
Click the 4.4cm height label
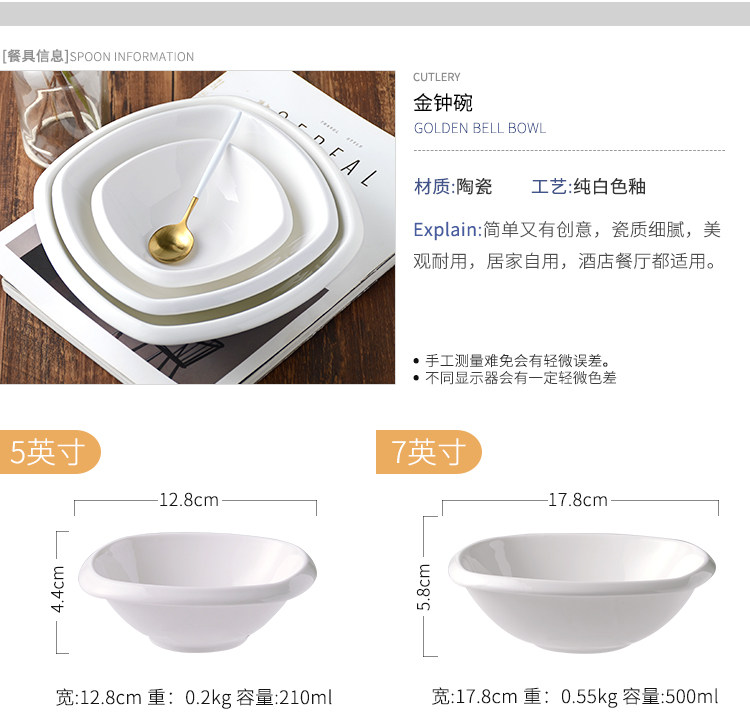(58, 590)
